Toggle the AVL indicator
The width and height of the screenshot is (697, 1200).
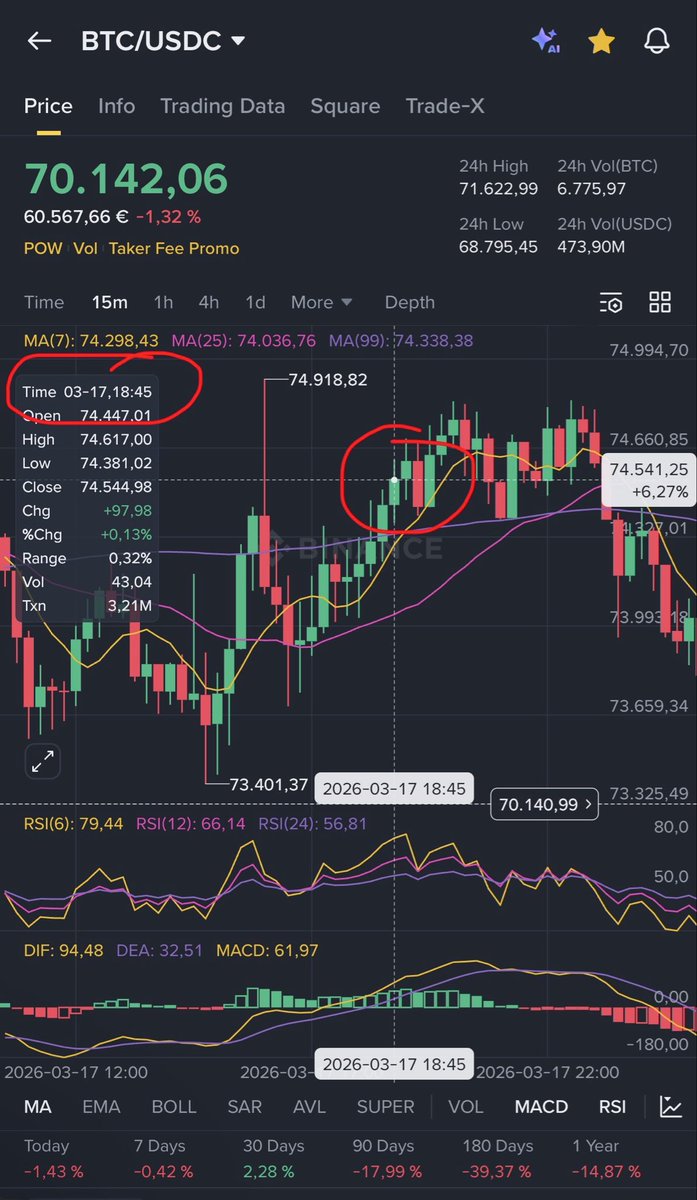(310, 1107)
